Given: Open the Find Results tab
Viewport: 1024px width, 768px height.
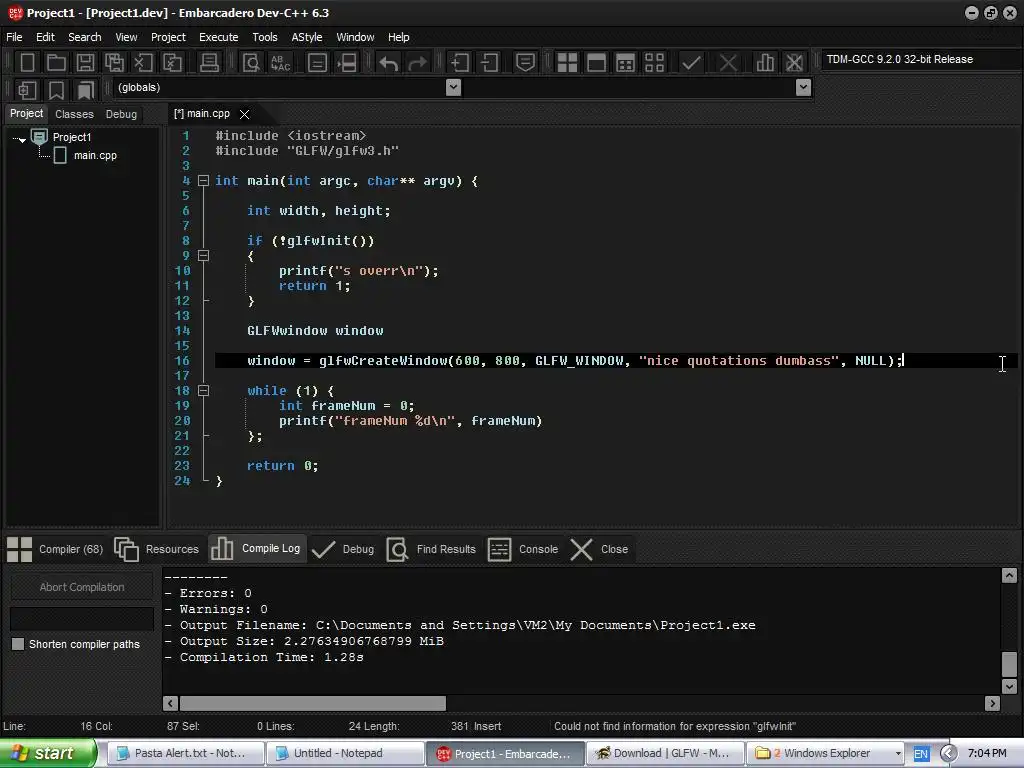Looking at the screenshot, I should point(431,549).
